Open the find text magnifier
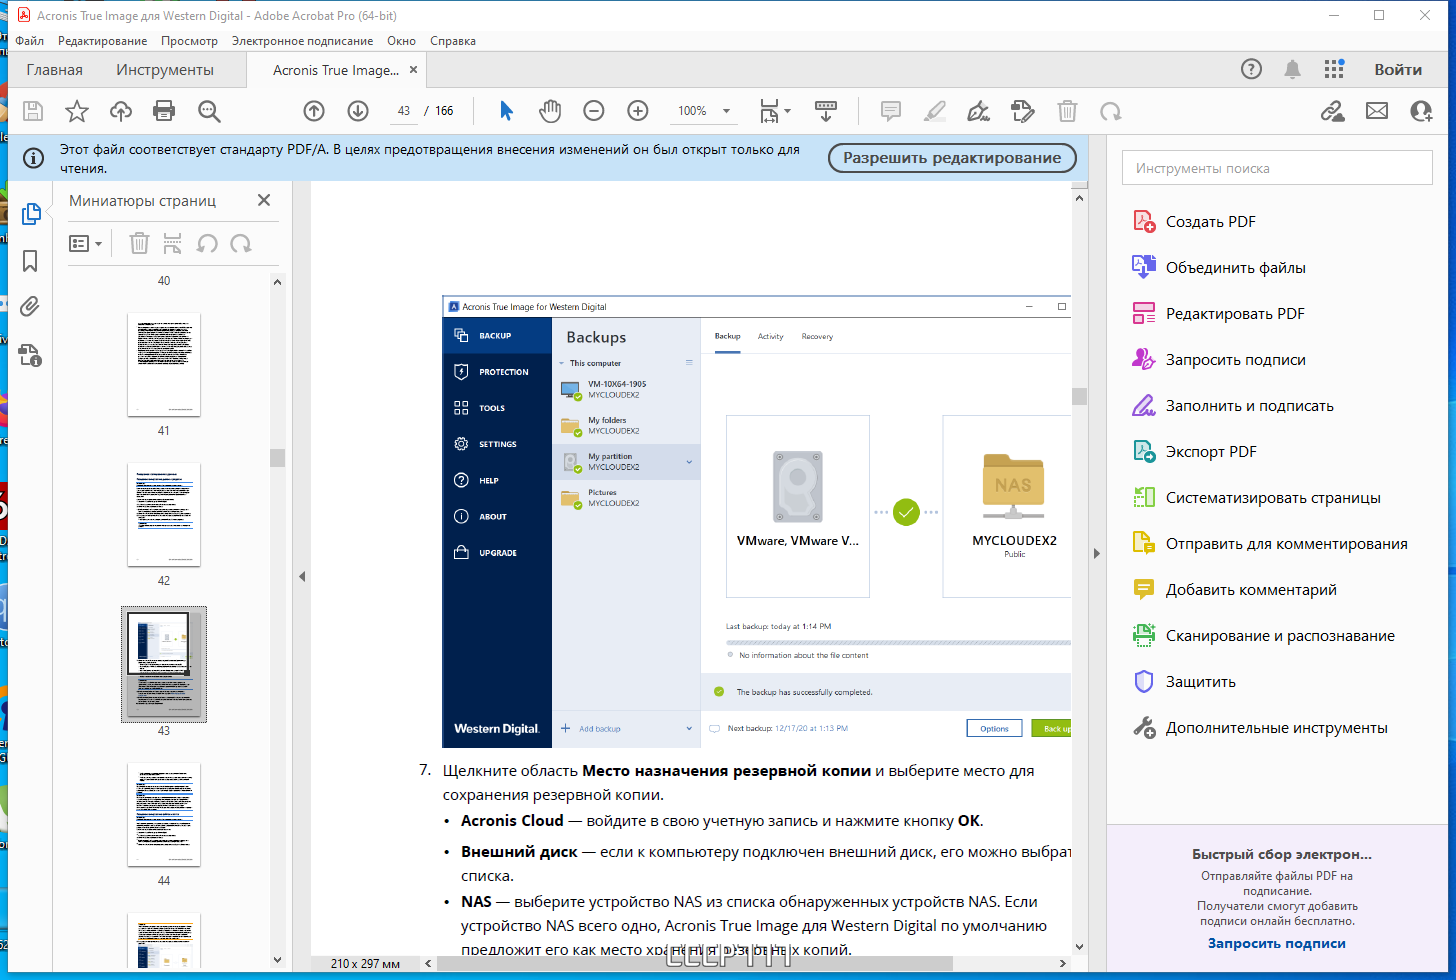The height and width of the screenshot is (980, 1456). click(x=209, y=111)
